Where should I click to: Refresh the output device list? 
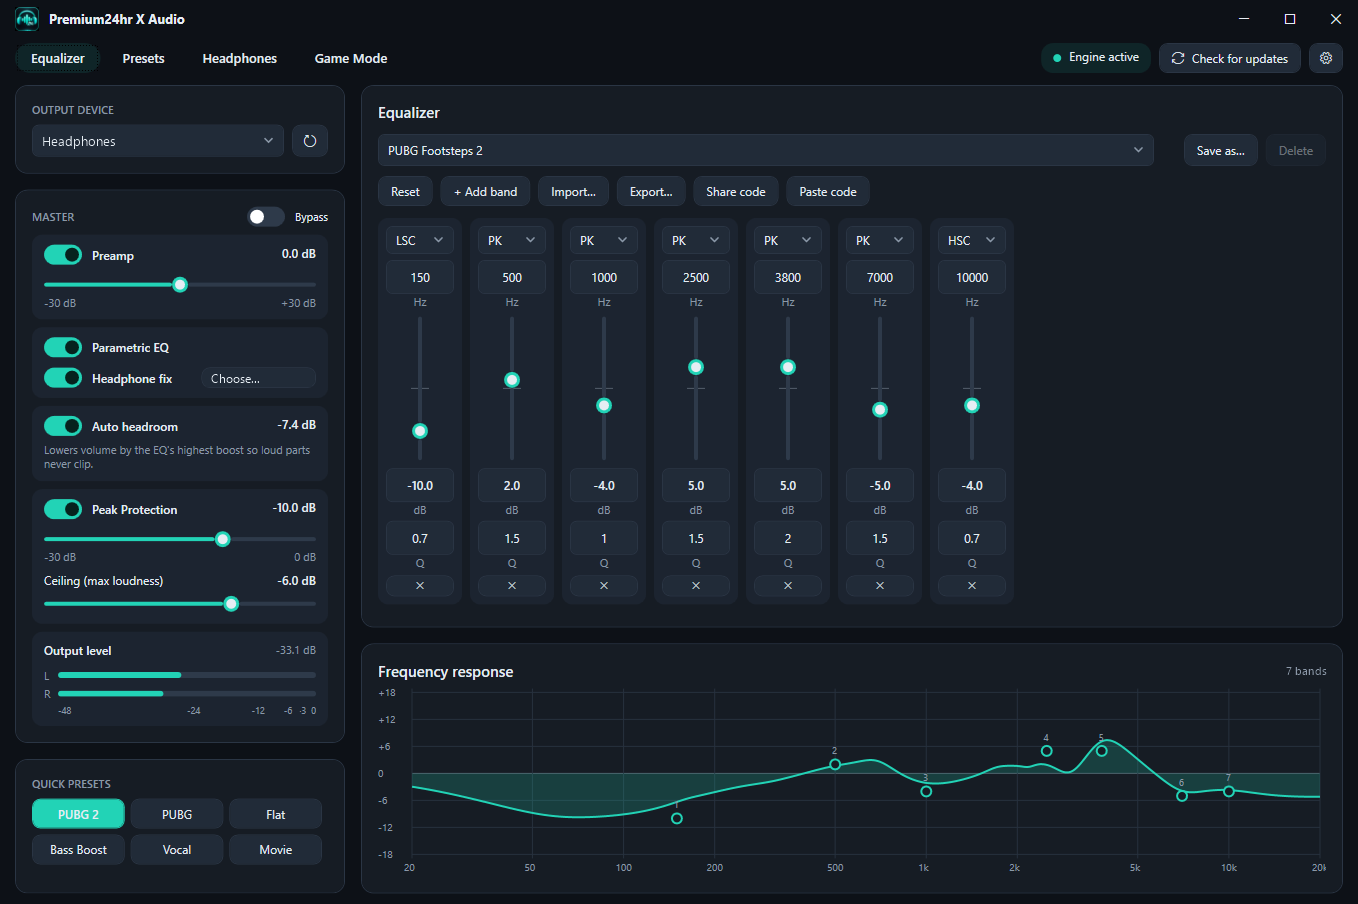click(x=310, y=141)
